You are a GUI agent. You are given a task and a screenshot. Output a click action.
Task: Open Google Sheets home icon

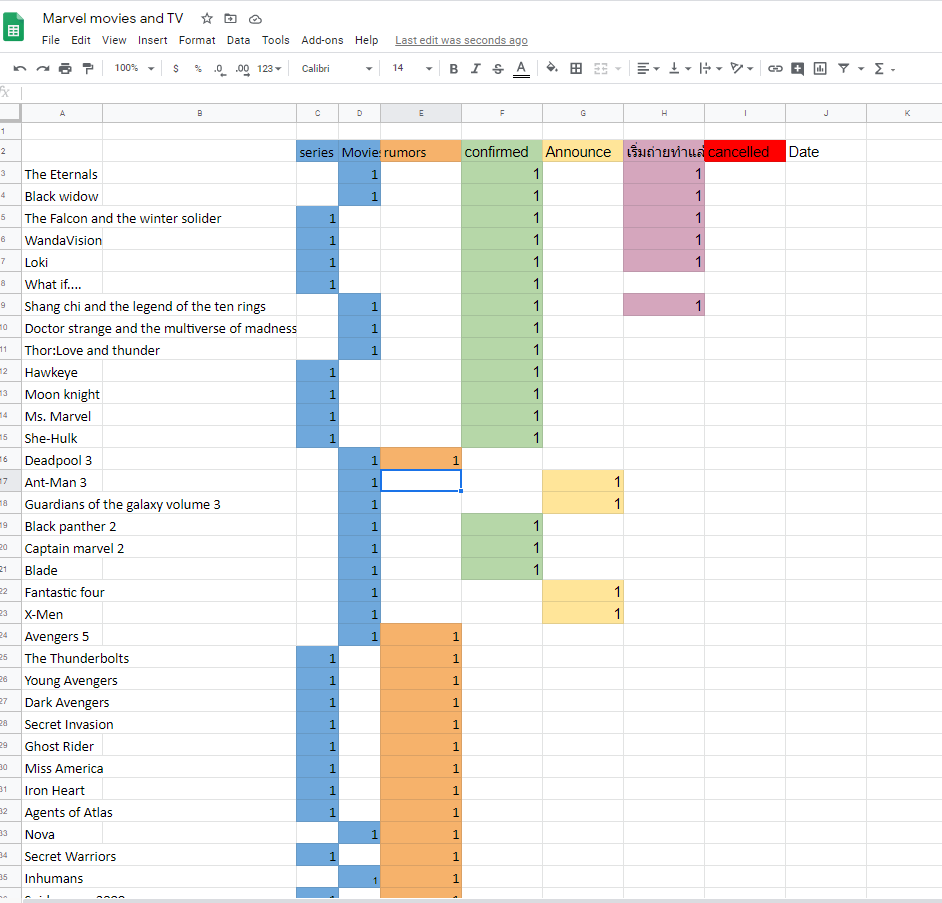[13, 28]
